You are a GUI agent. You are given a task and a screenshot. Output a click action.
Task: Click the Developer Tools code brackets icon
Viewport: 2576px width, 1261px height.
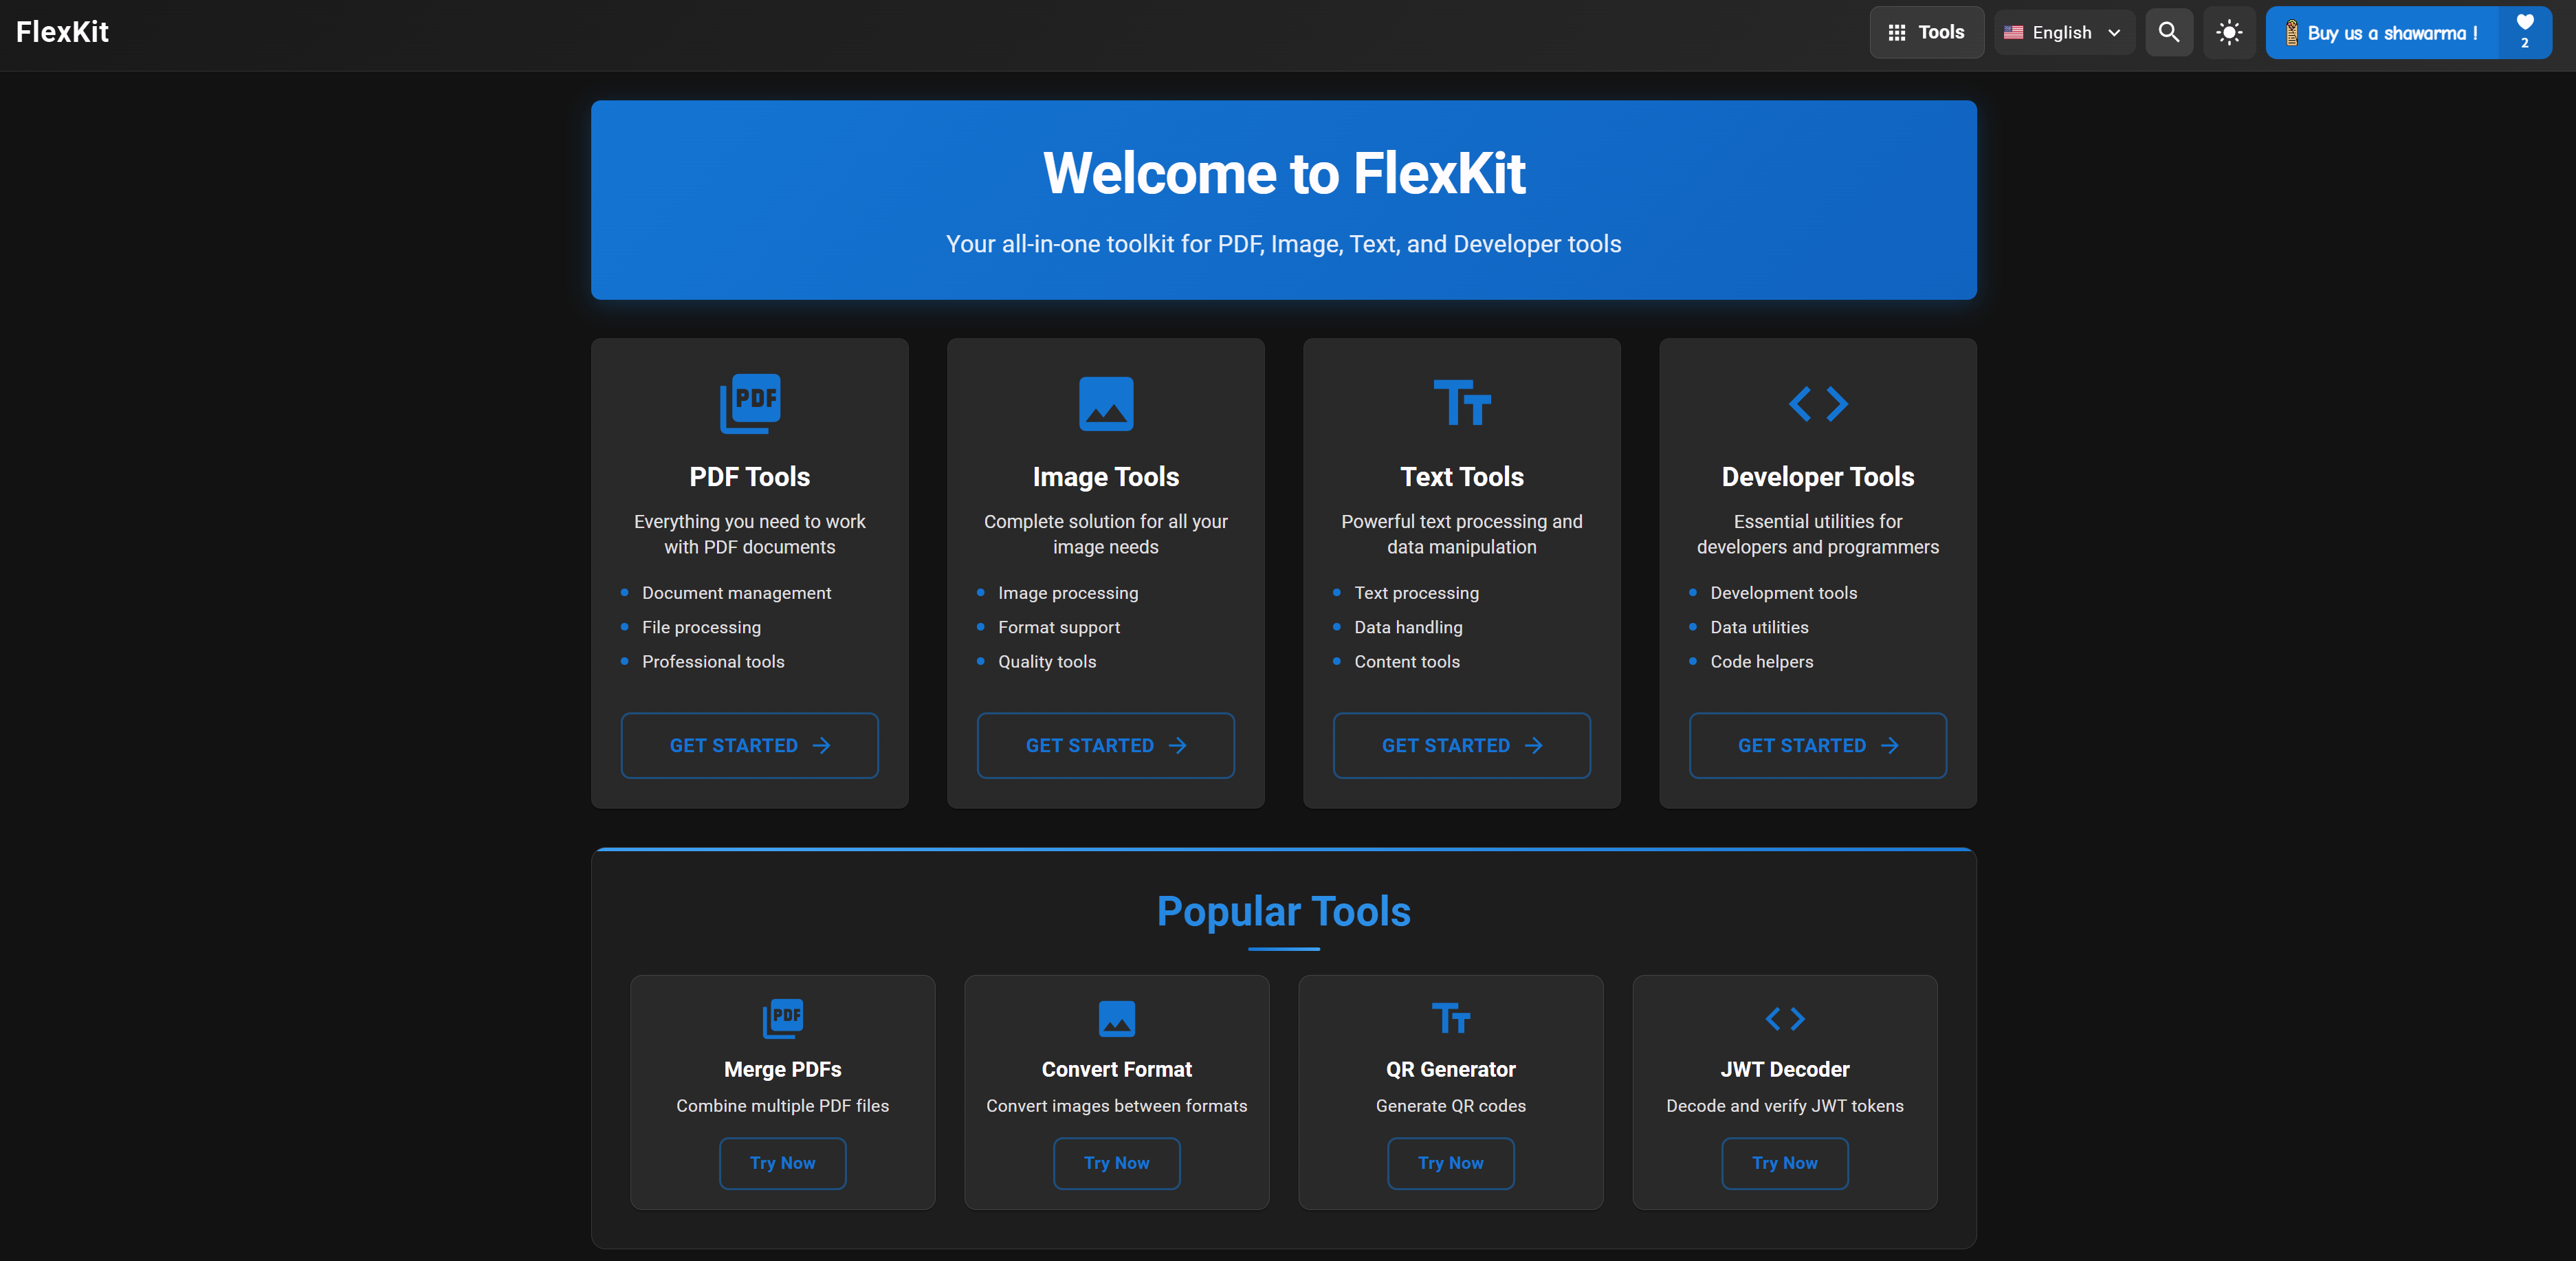[x=1817, y=403]
